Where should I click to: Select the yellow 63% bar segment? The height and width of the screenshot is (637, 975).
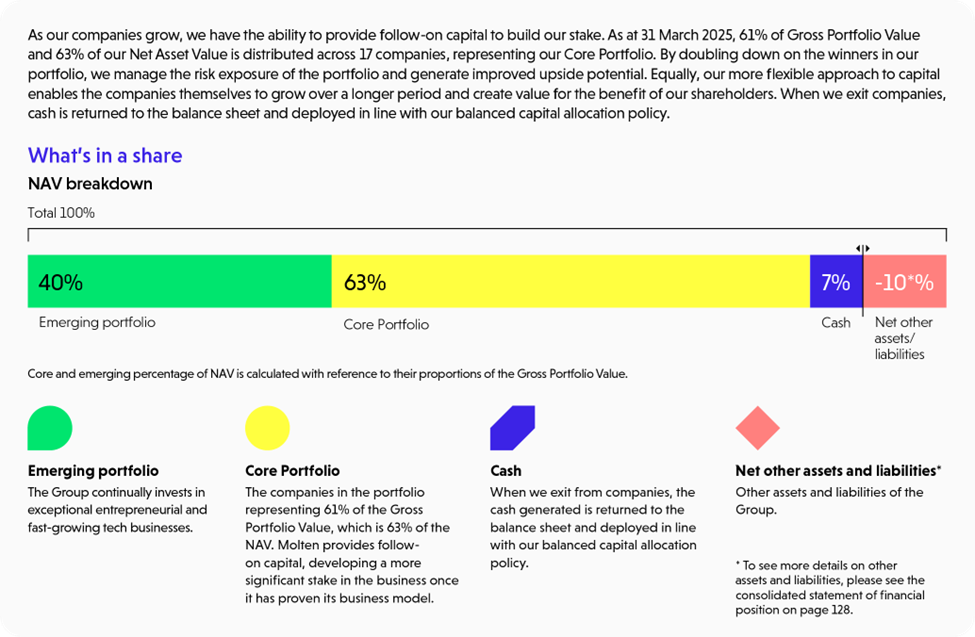pos(570,282)
